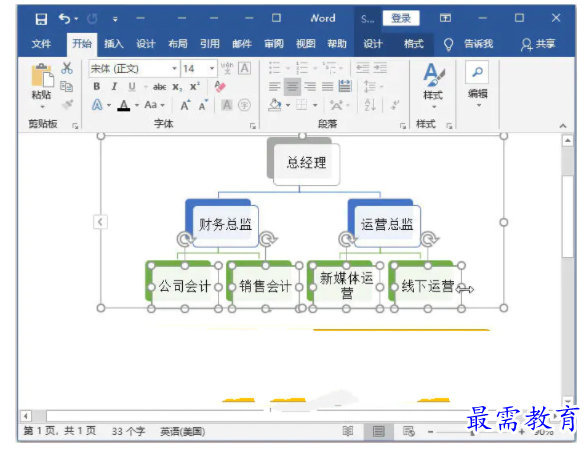Click the vertical scrollbar up arrow
The height and width of the screenshot is (450, 588).
coord(568,141)
